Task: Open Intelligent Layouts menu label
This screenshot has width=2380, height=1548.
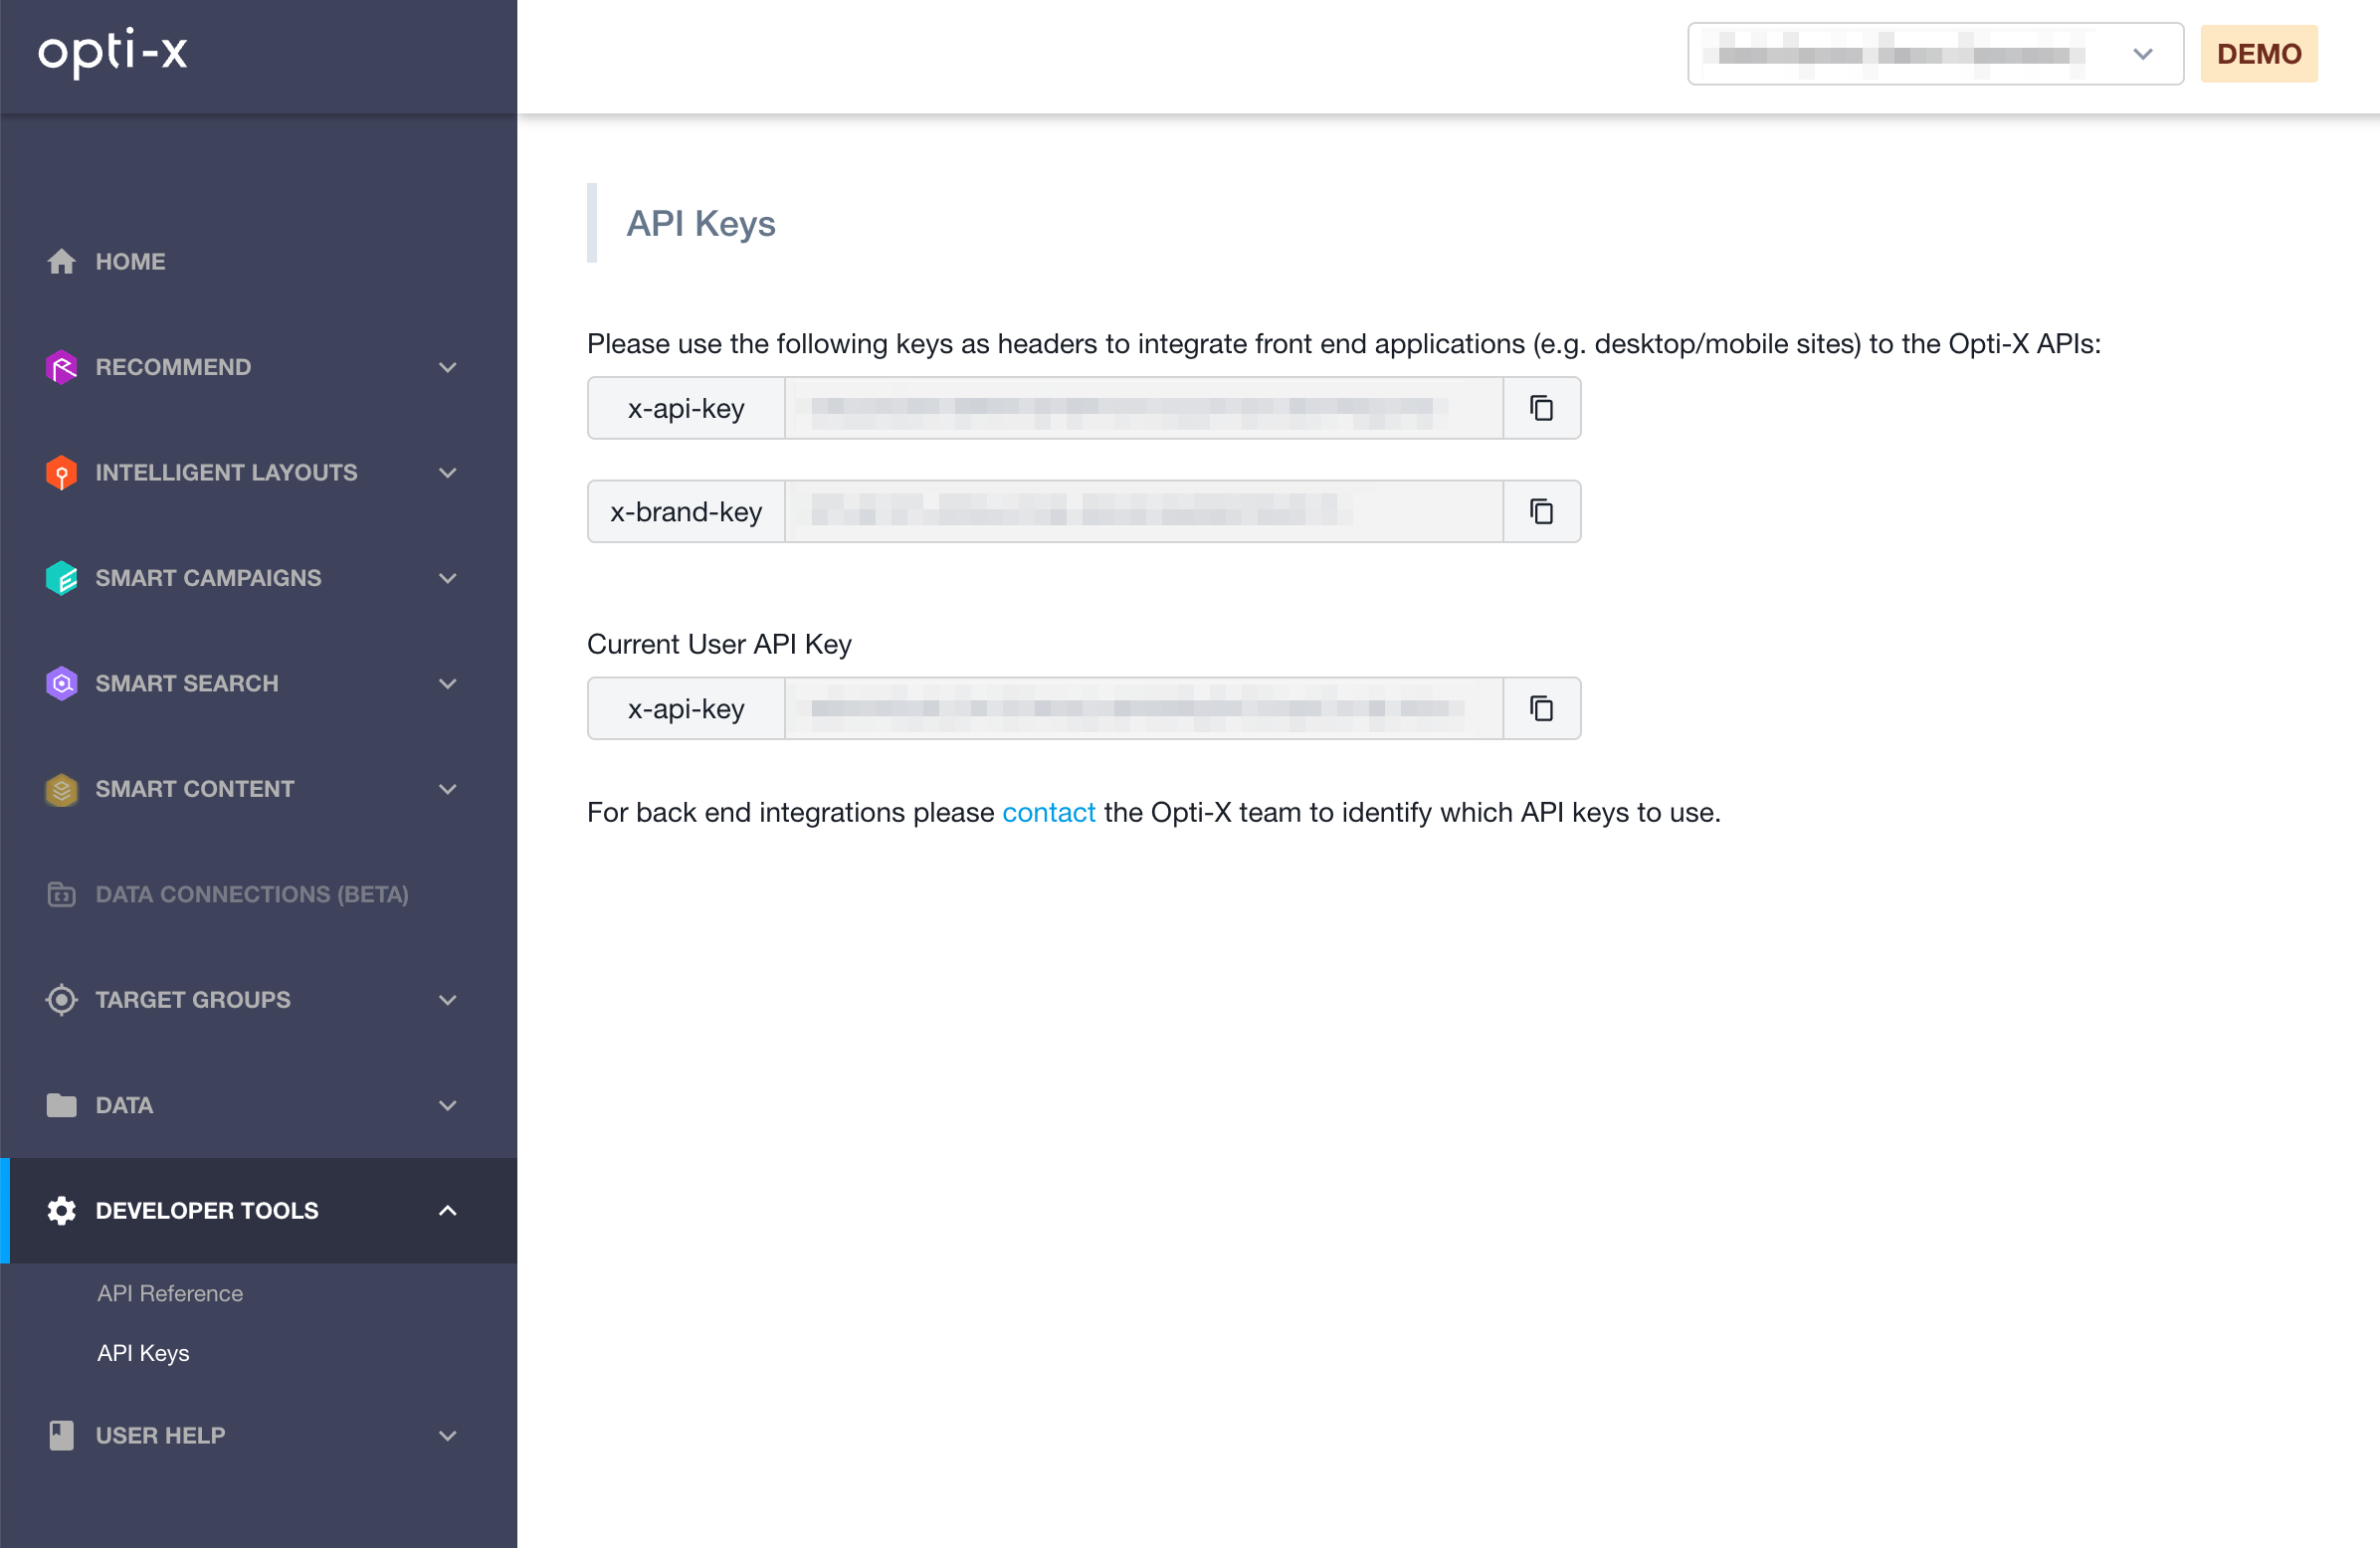Action: [x=226, y=472]
